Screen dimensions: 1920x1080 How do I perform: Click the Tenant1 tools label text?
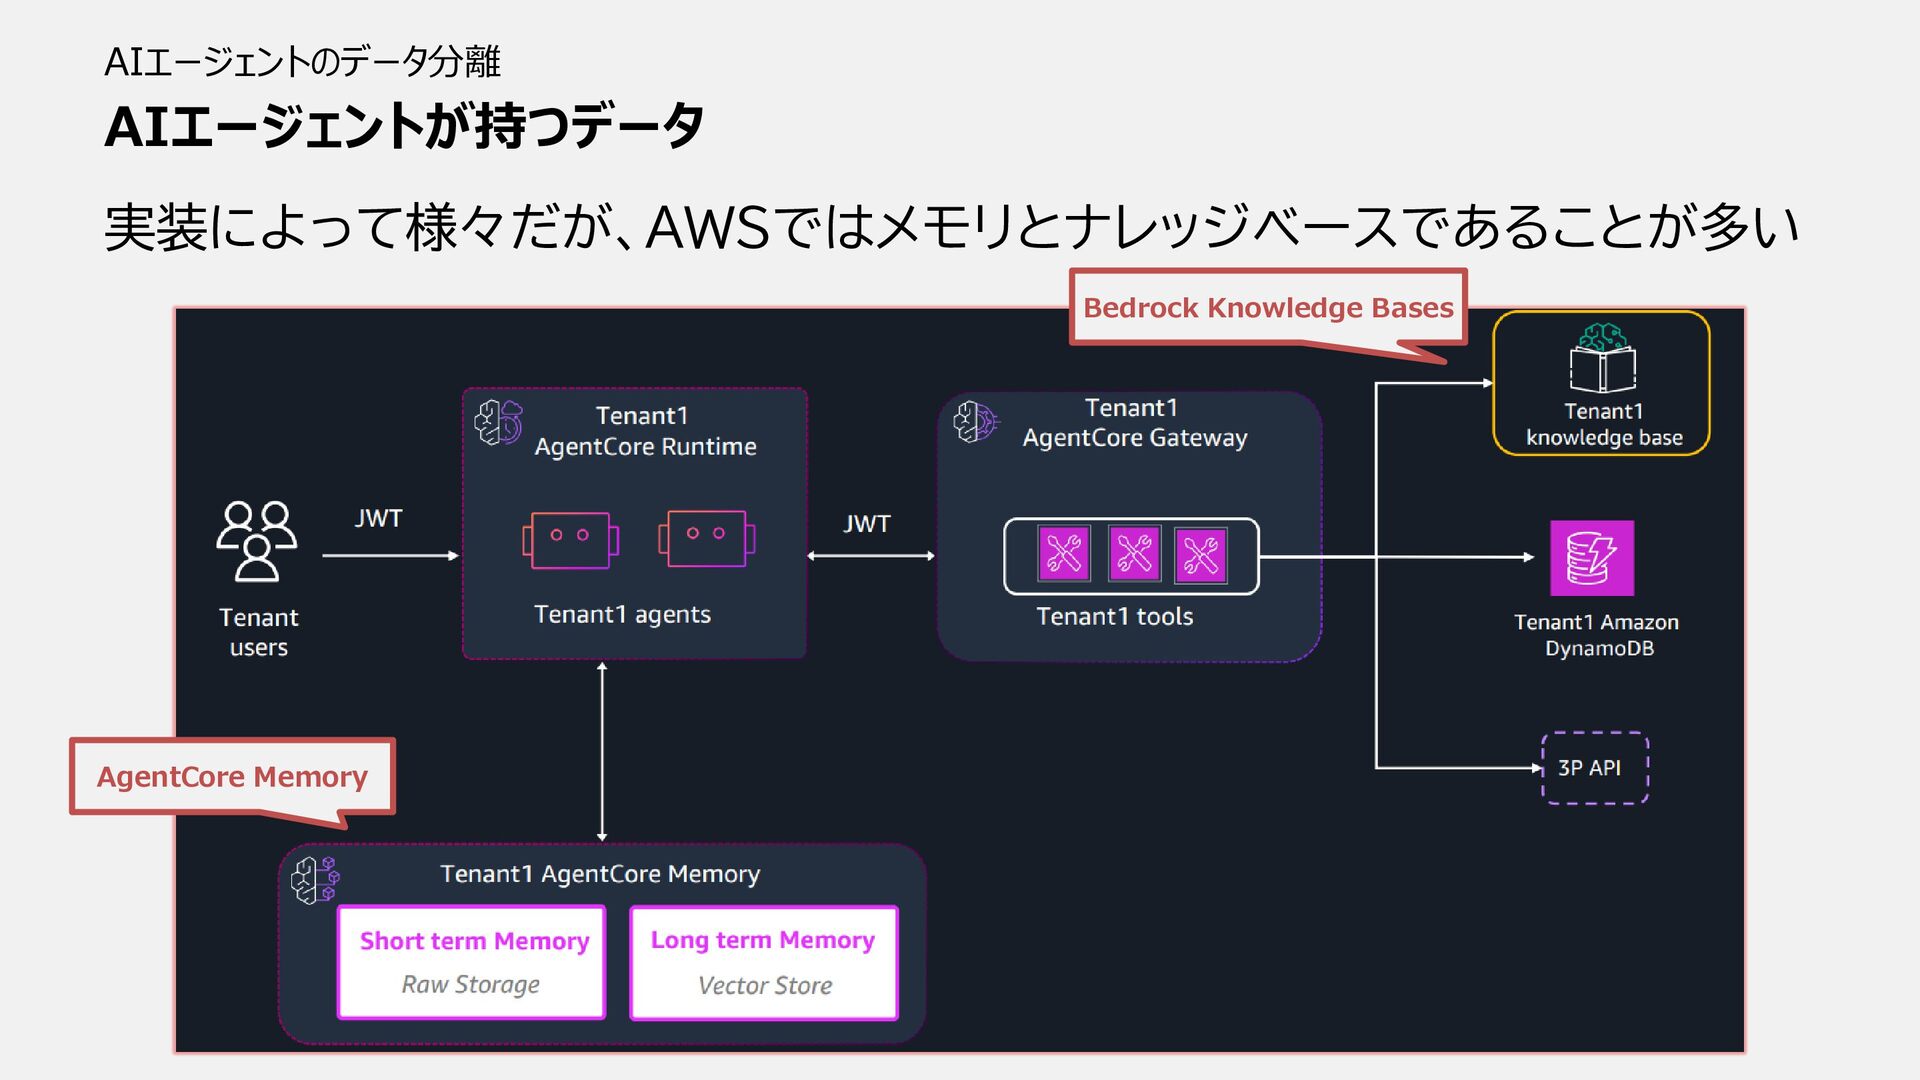coord(1114,617)
